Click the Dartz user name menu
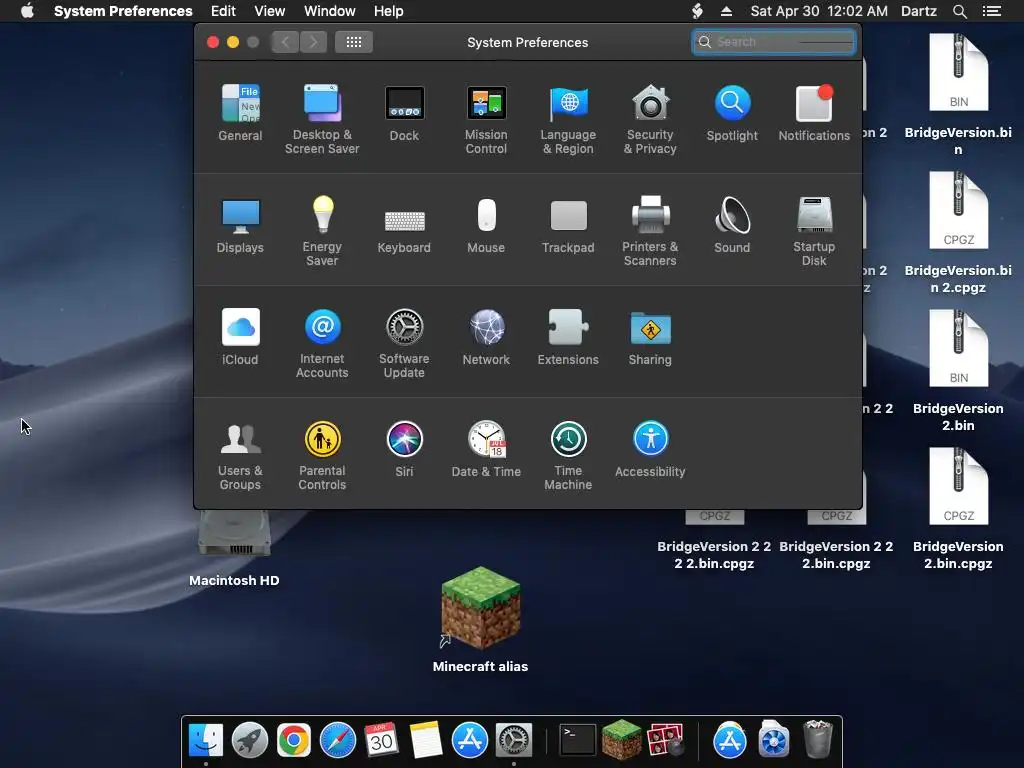1024x768 pixels. point(919,11)
